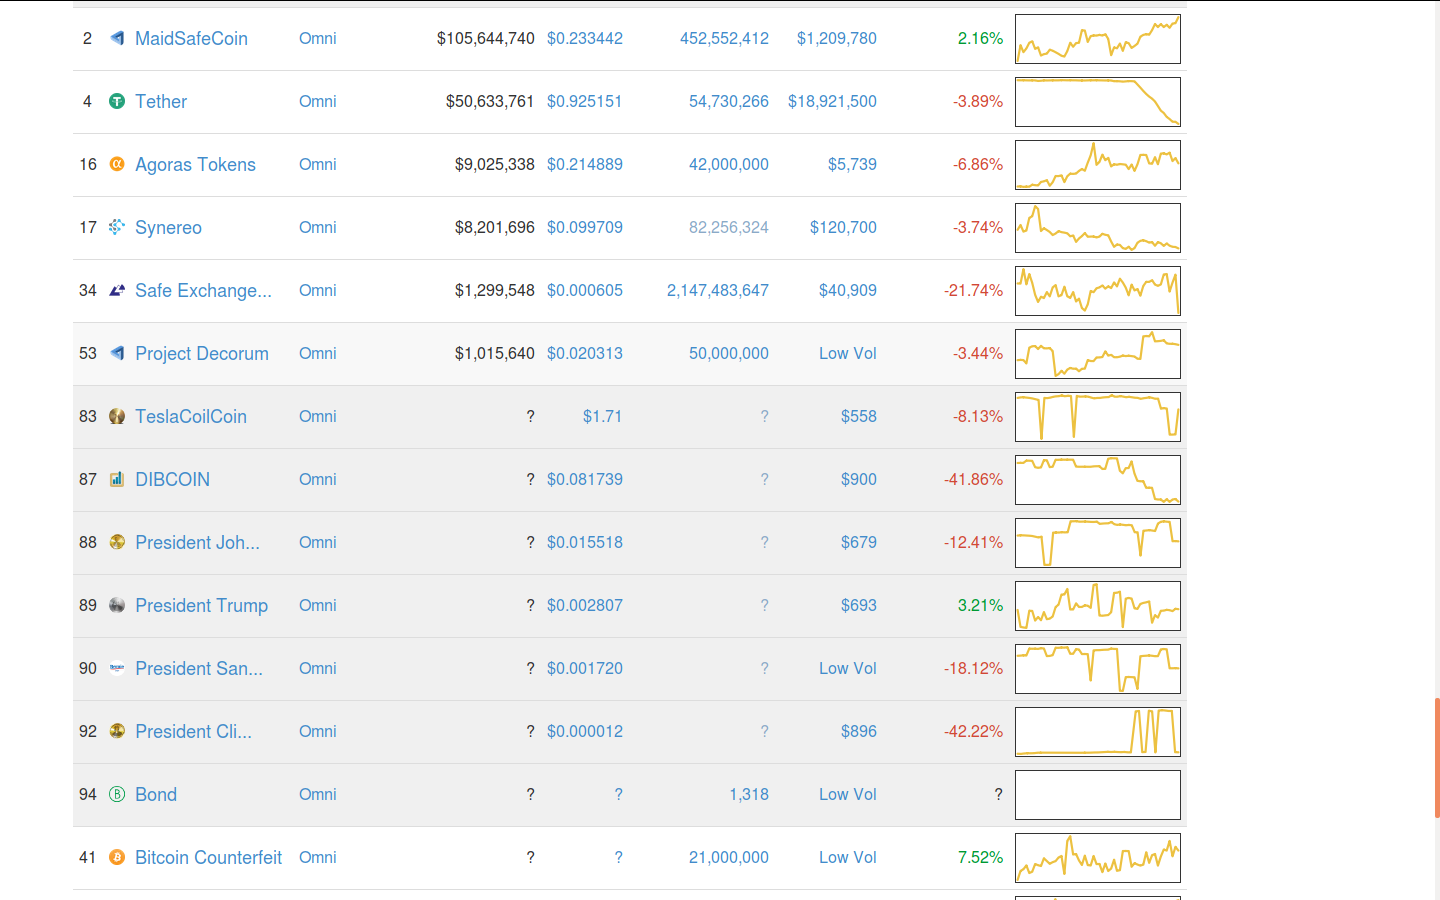
Task: Click the orange Bitcoin Counterfeit icon
Action: (x=117, y=857)
